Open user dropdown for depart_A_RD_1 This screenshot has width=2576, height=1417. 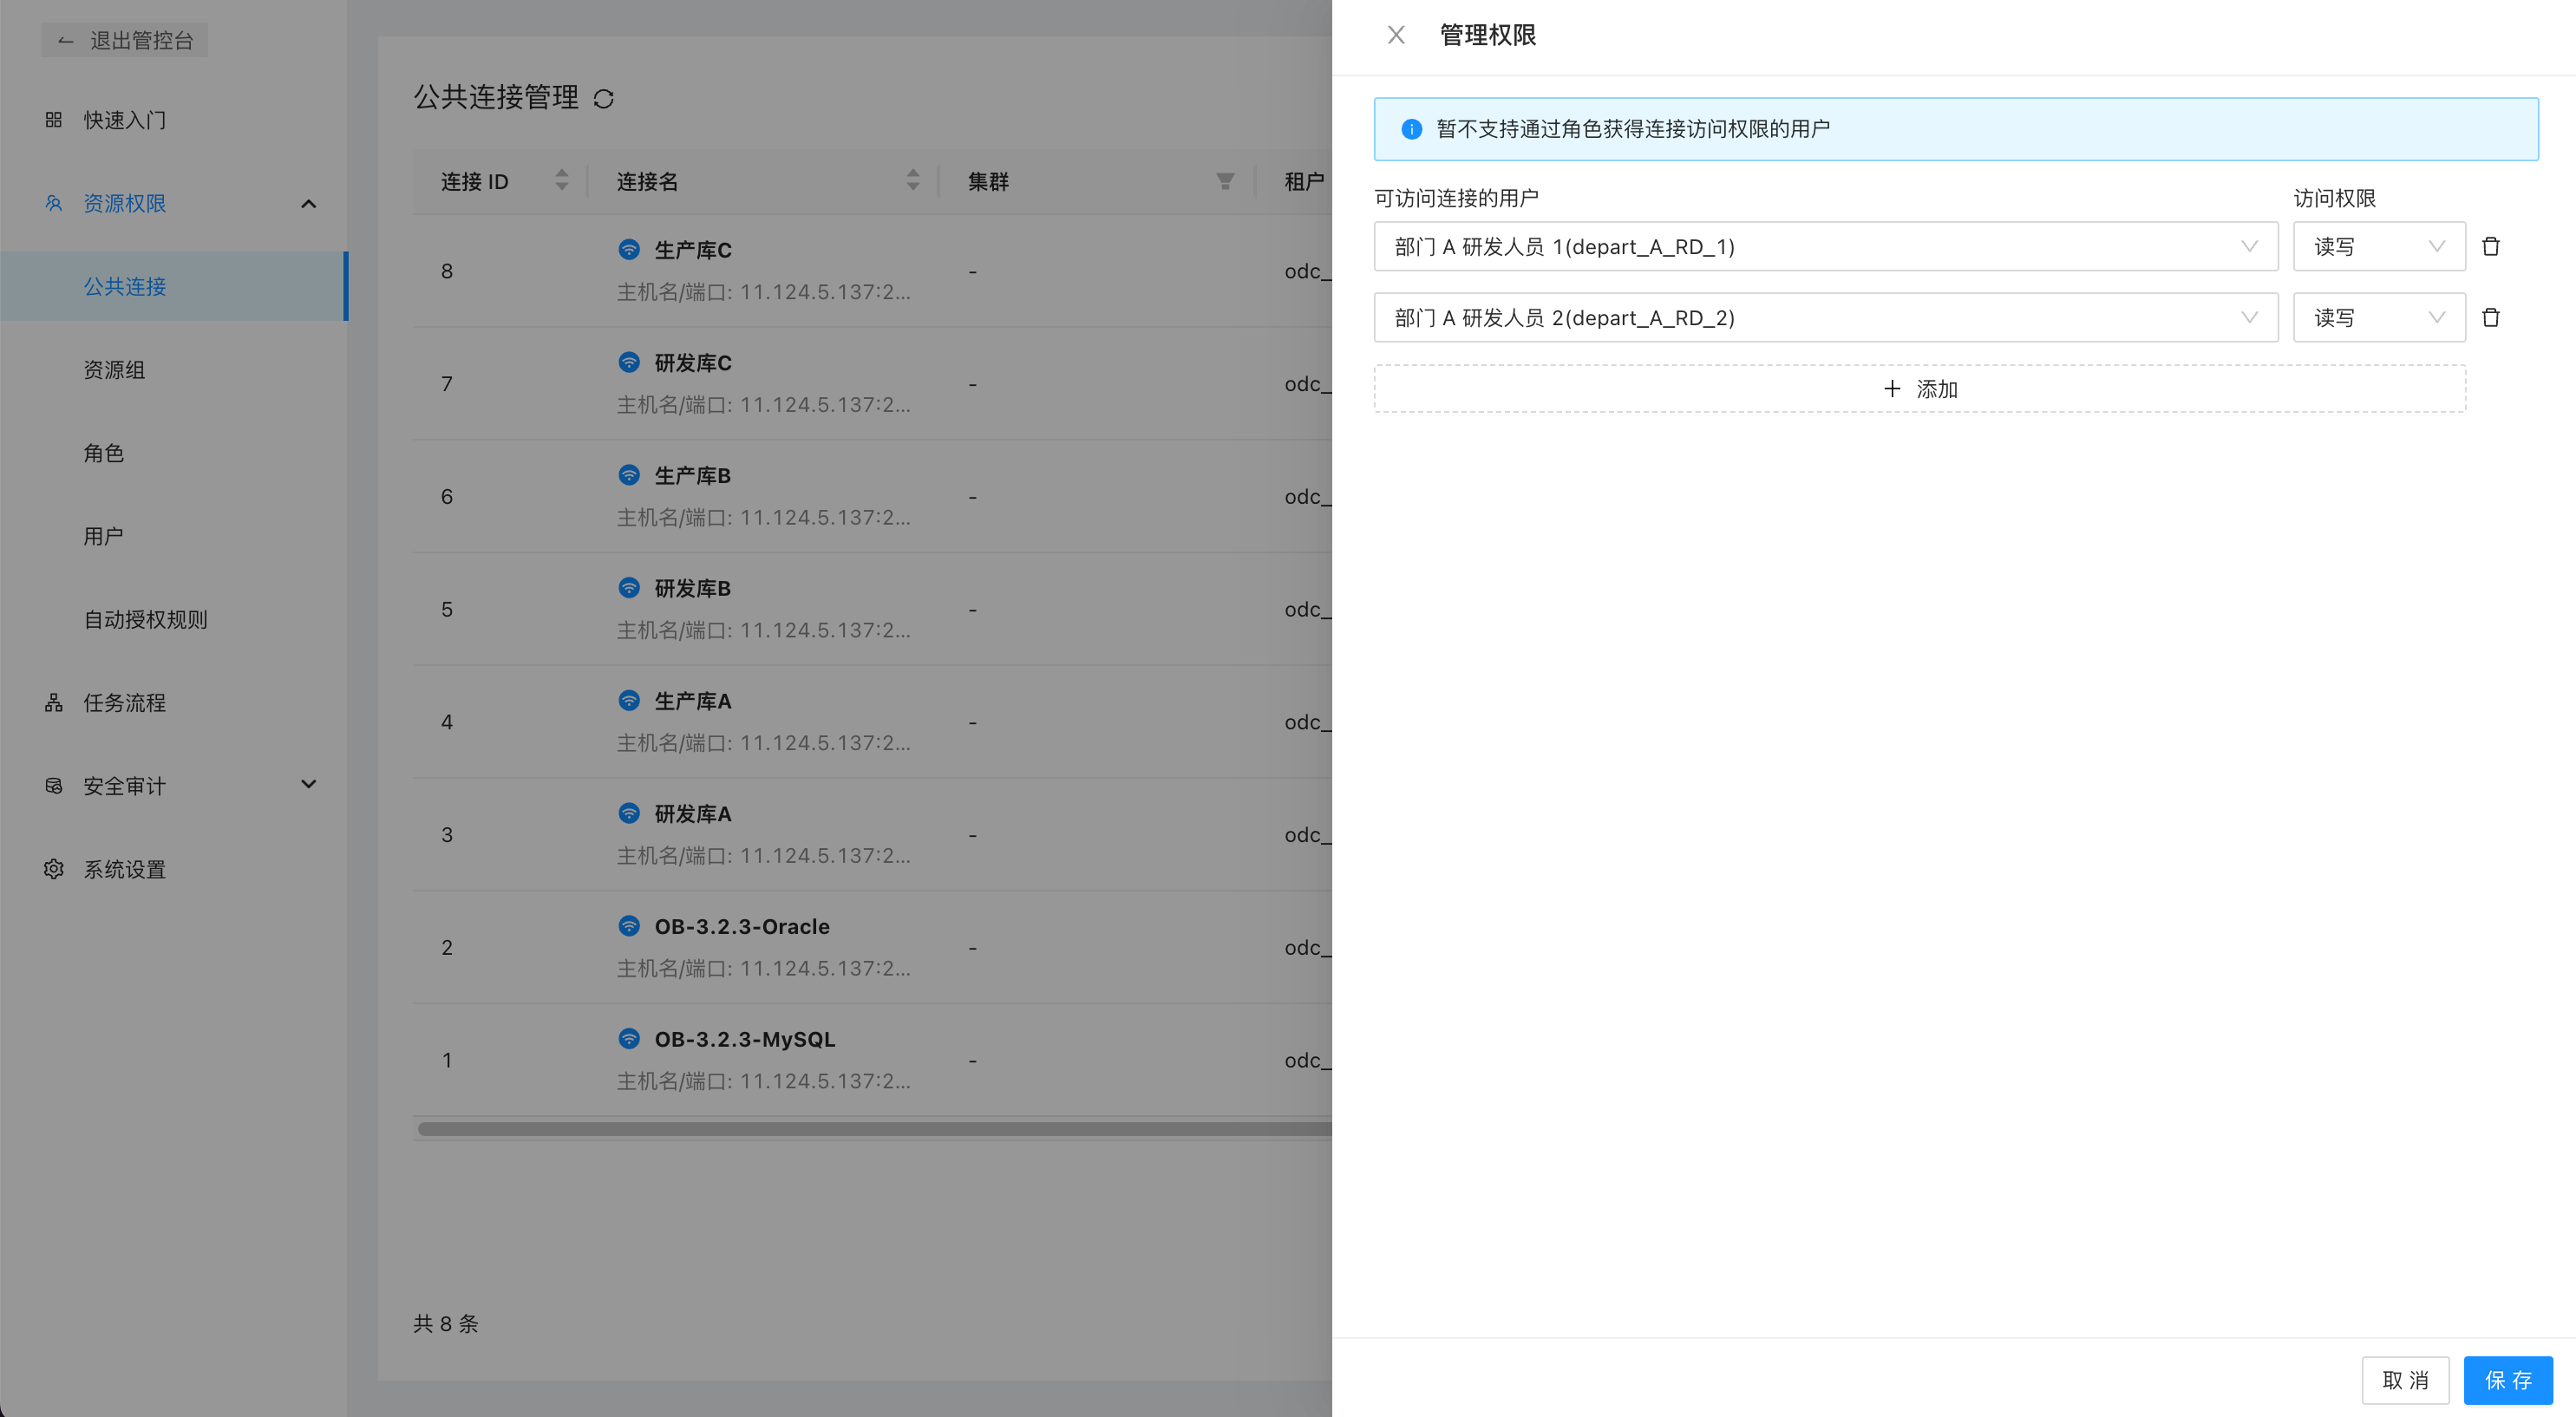pos(1825,246)
